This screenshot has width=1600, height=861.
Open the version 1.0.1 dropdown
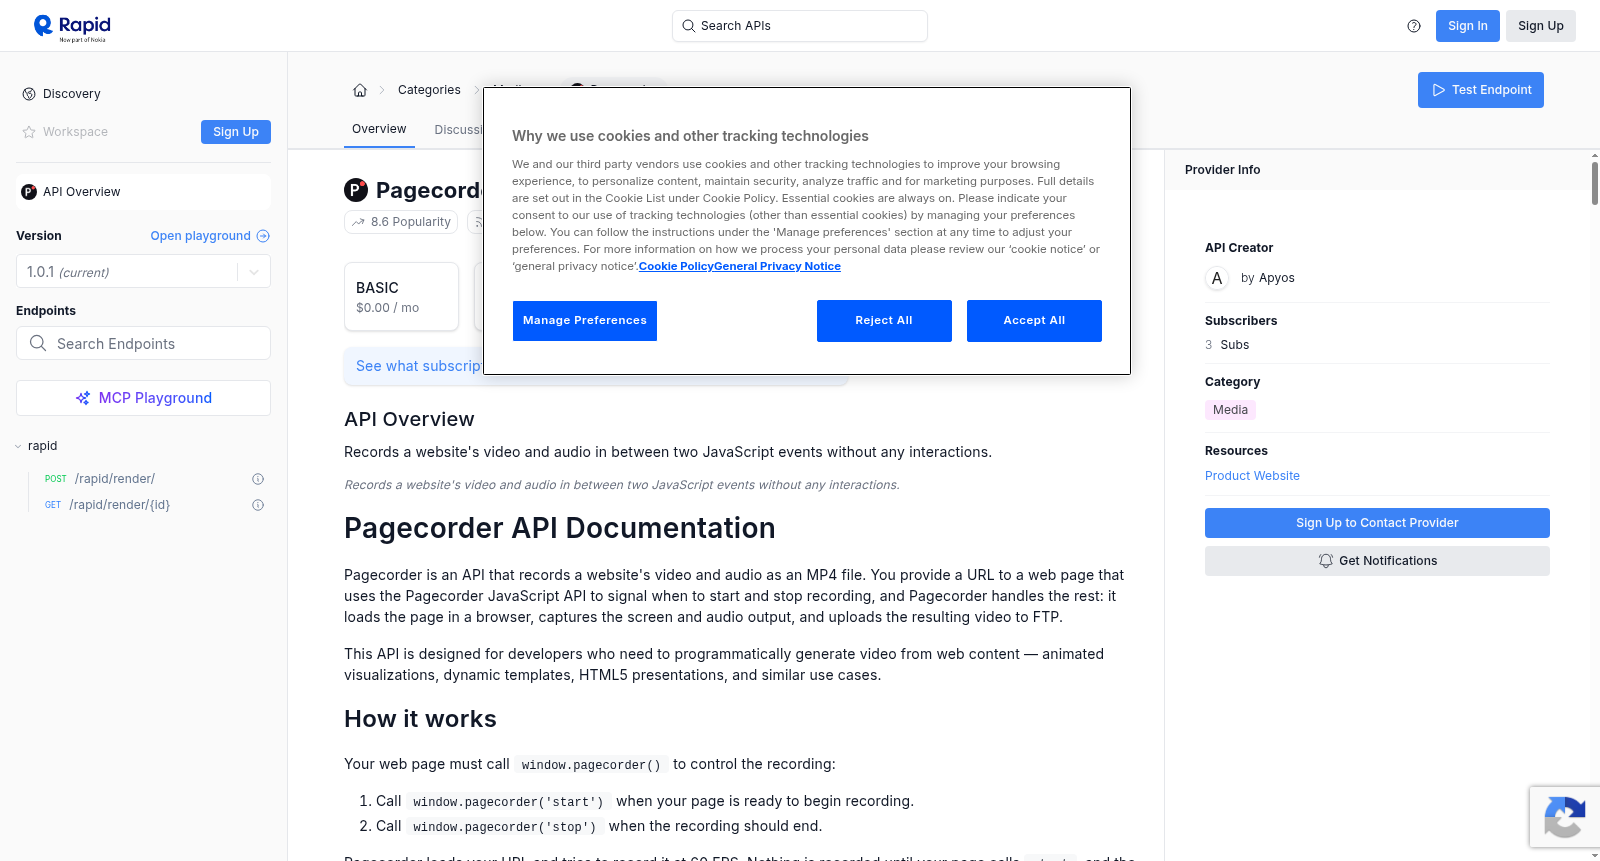(143, 272)
